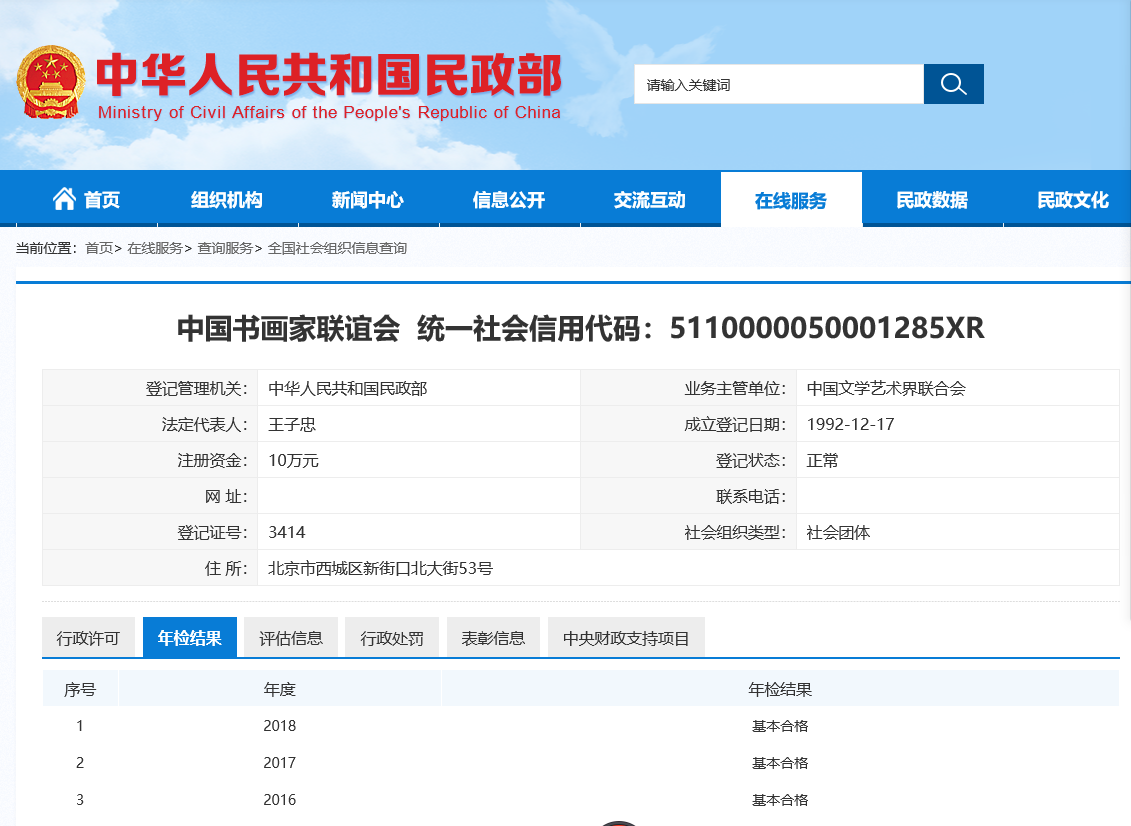
Task: Click the national emblem logo
Action: (x=50, y=83)
